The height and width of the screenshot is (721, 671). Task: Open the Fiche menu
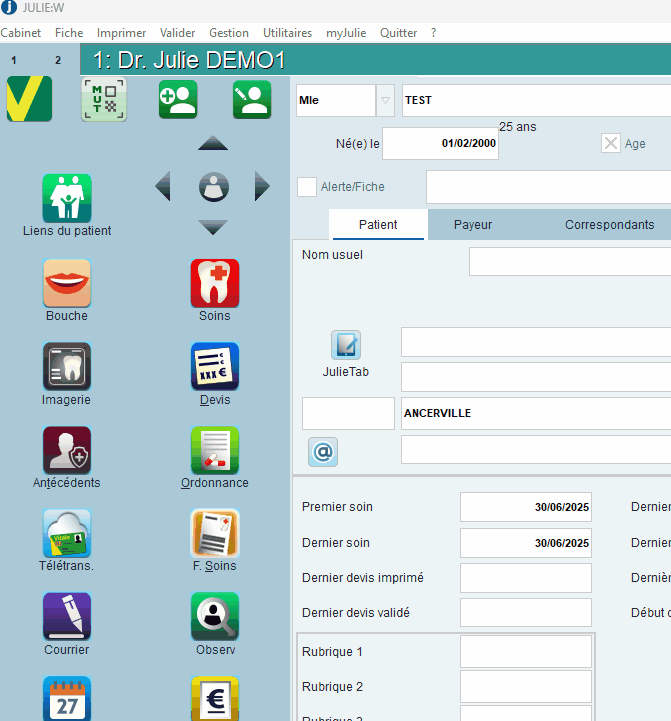coord(69,33)
